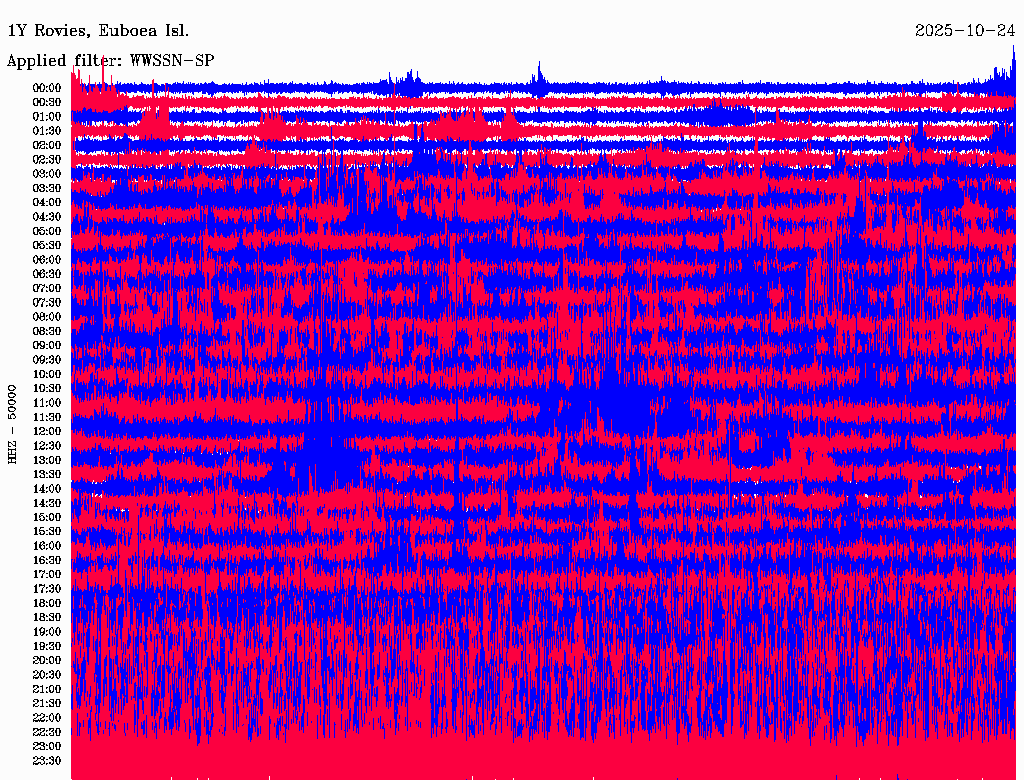This screenshot has height=780, width=1024.
Task: Select the 00:30 time row label
Action: [x=47, y=103]
